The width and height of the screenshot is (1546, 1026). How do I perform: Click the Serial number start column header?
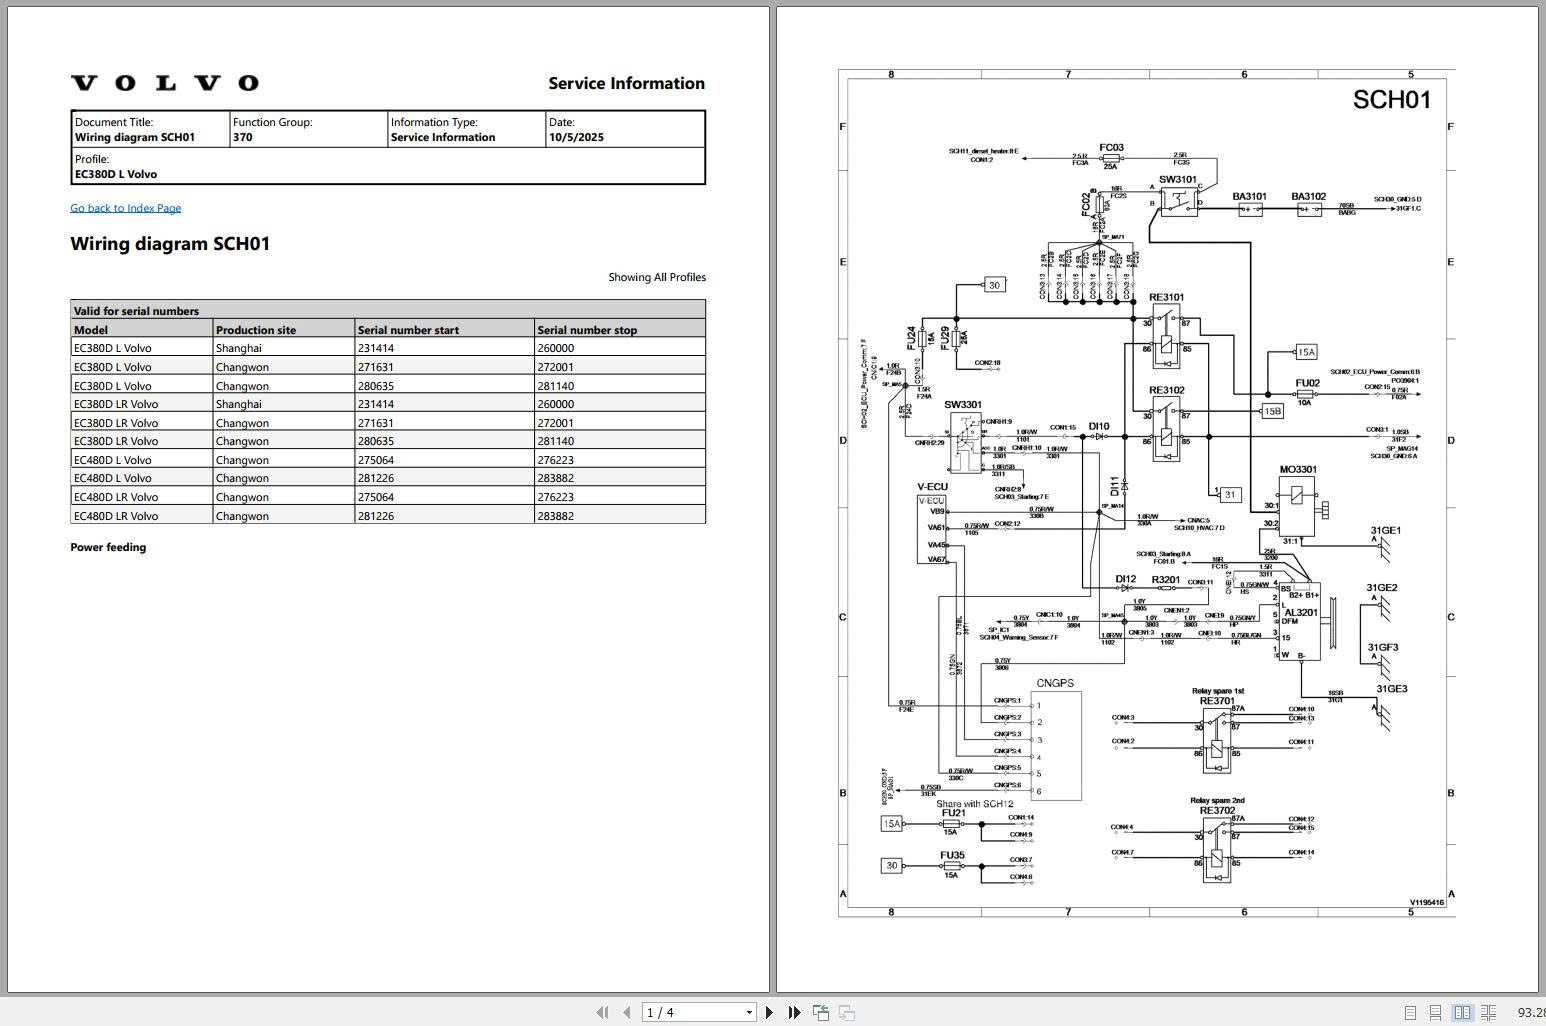point(407,329)
